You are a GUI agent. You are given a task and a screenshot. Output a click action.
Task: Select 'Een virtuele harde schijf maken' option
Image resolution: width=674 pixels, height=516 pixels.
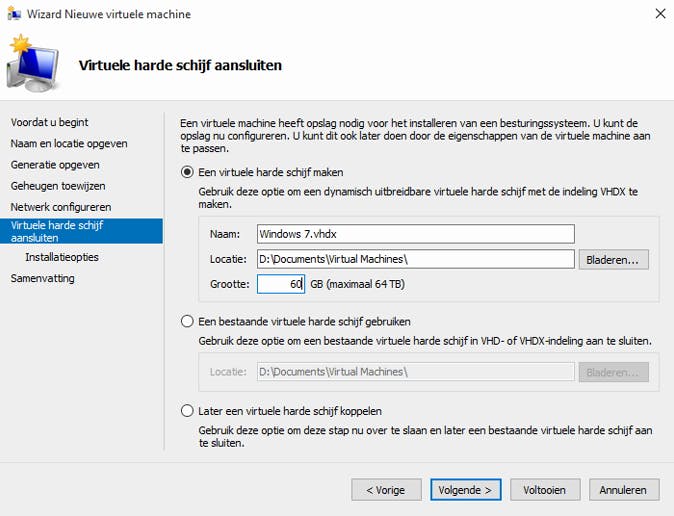[187, 172]
